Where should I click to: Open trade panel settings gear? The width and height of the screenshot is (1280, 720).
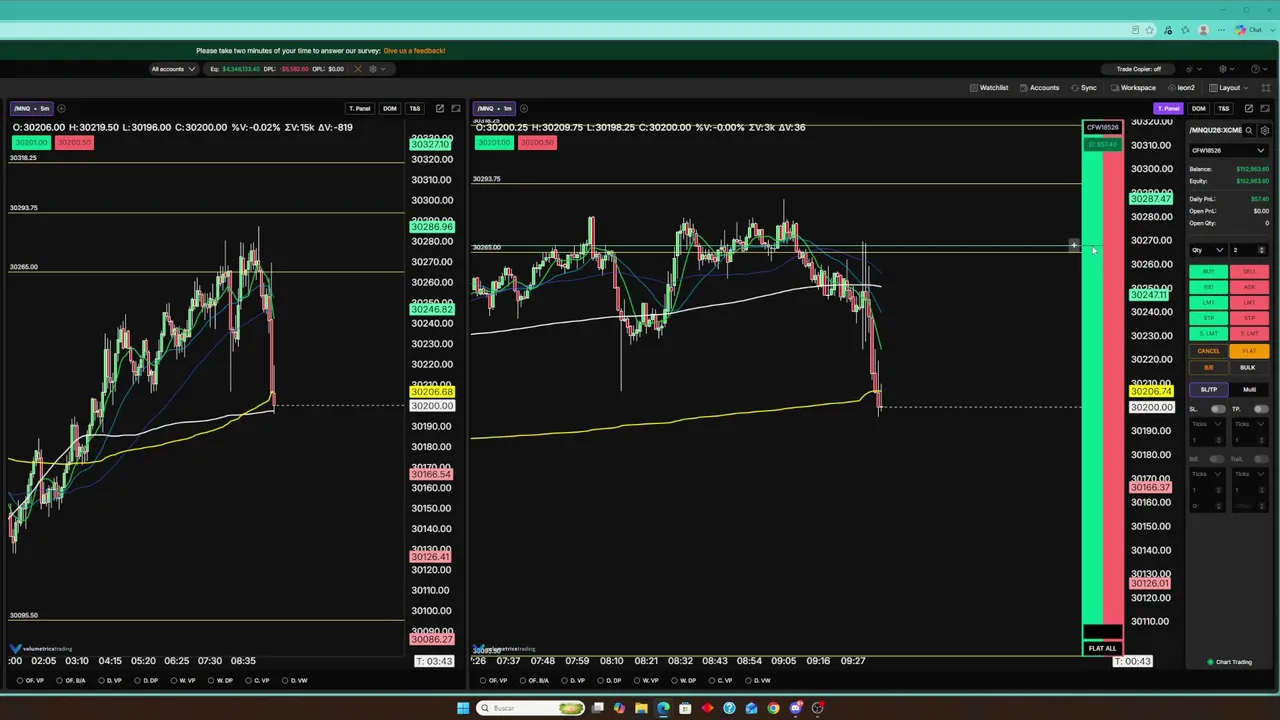coord(1265,130)
